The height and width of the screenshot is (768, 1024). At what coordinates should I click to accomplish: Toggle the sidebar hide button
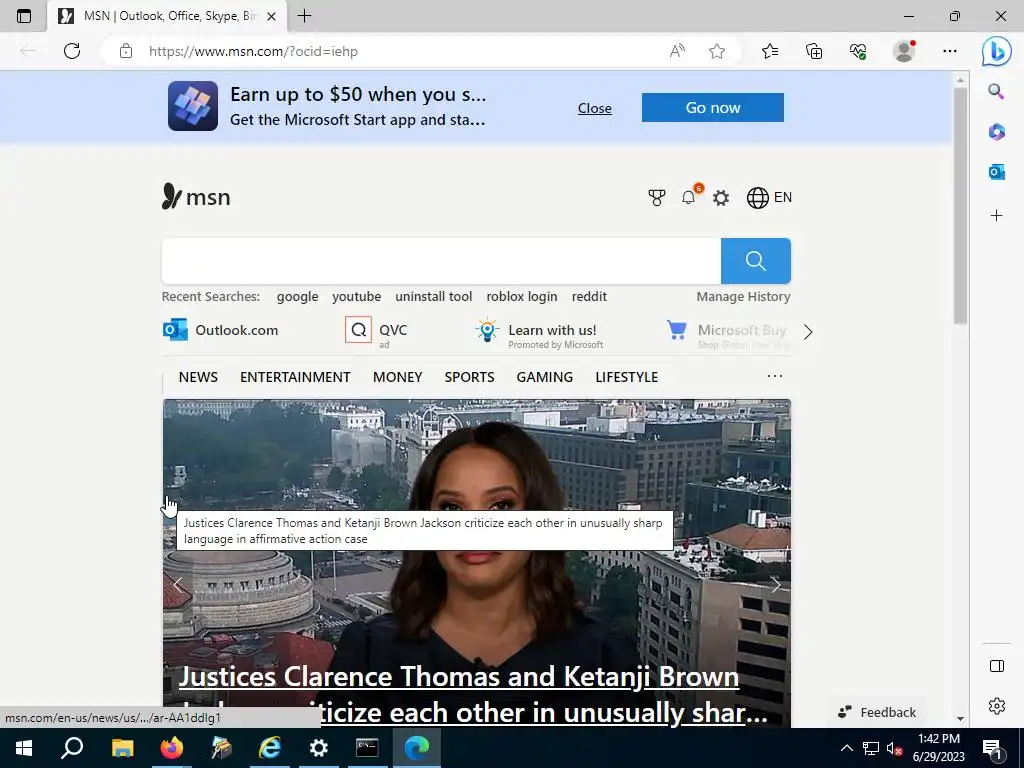coord(997,666)
